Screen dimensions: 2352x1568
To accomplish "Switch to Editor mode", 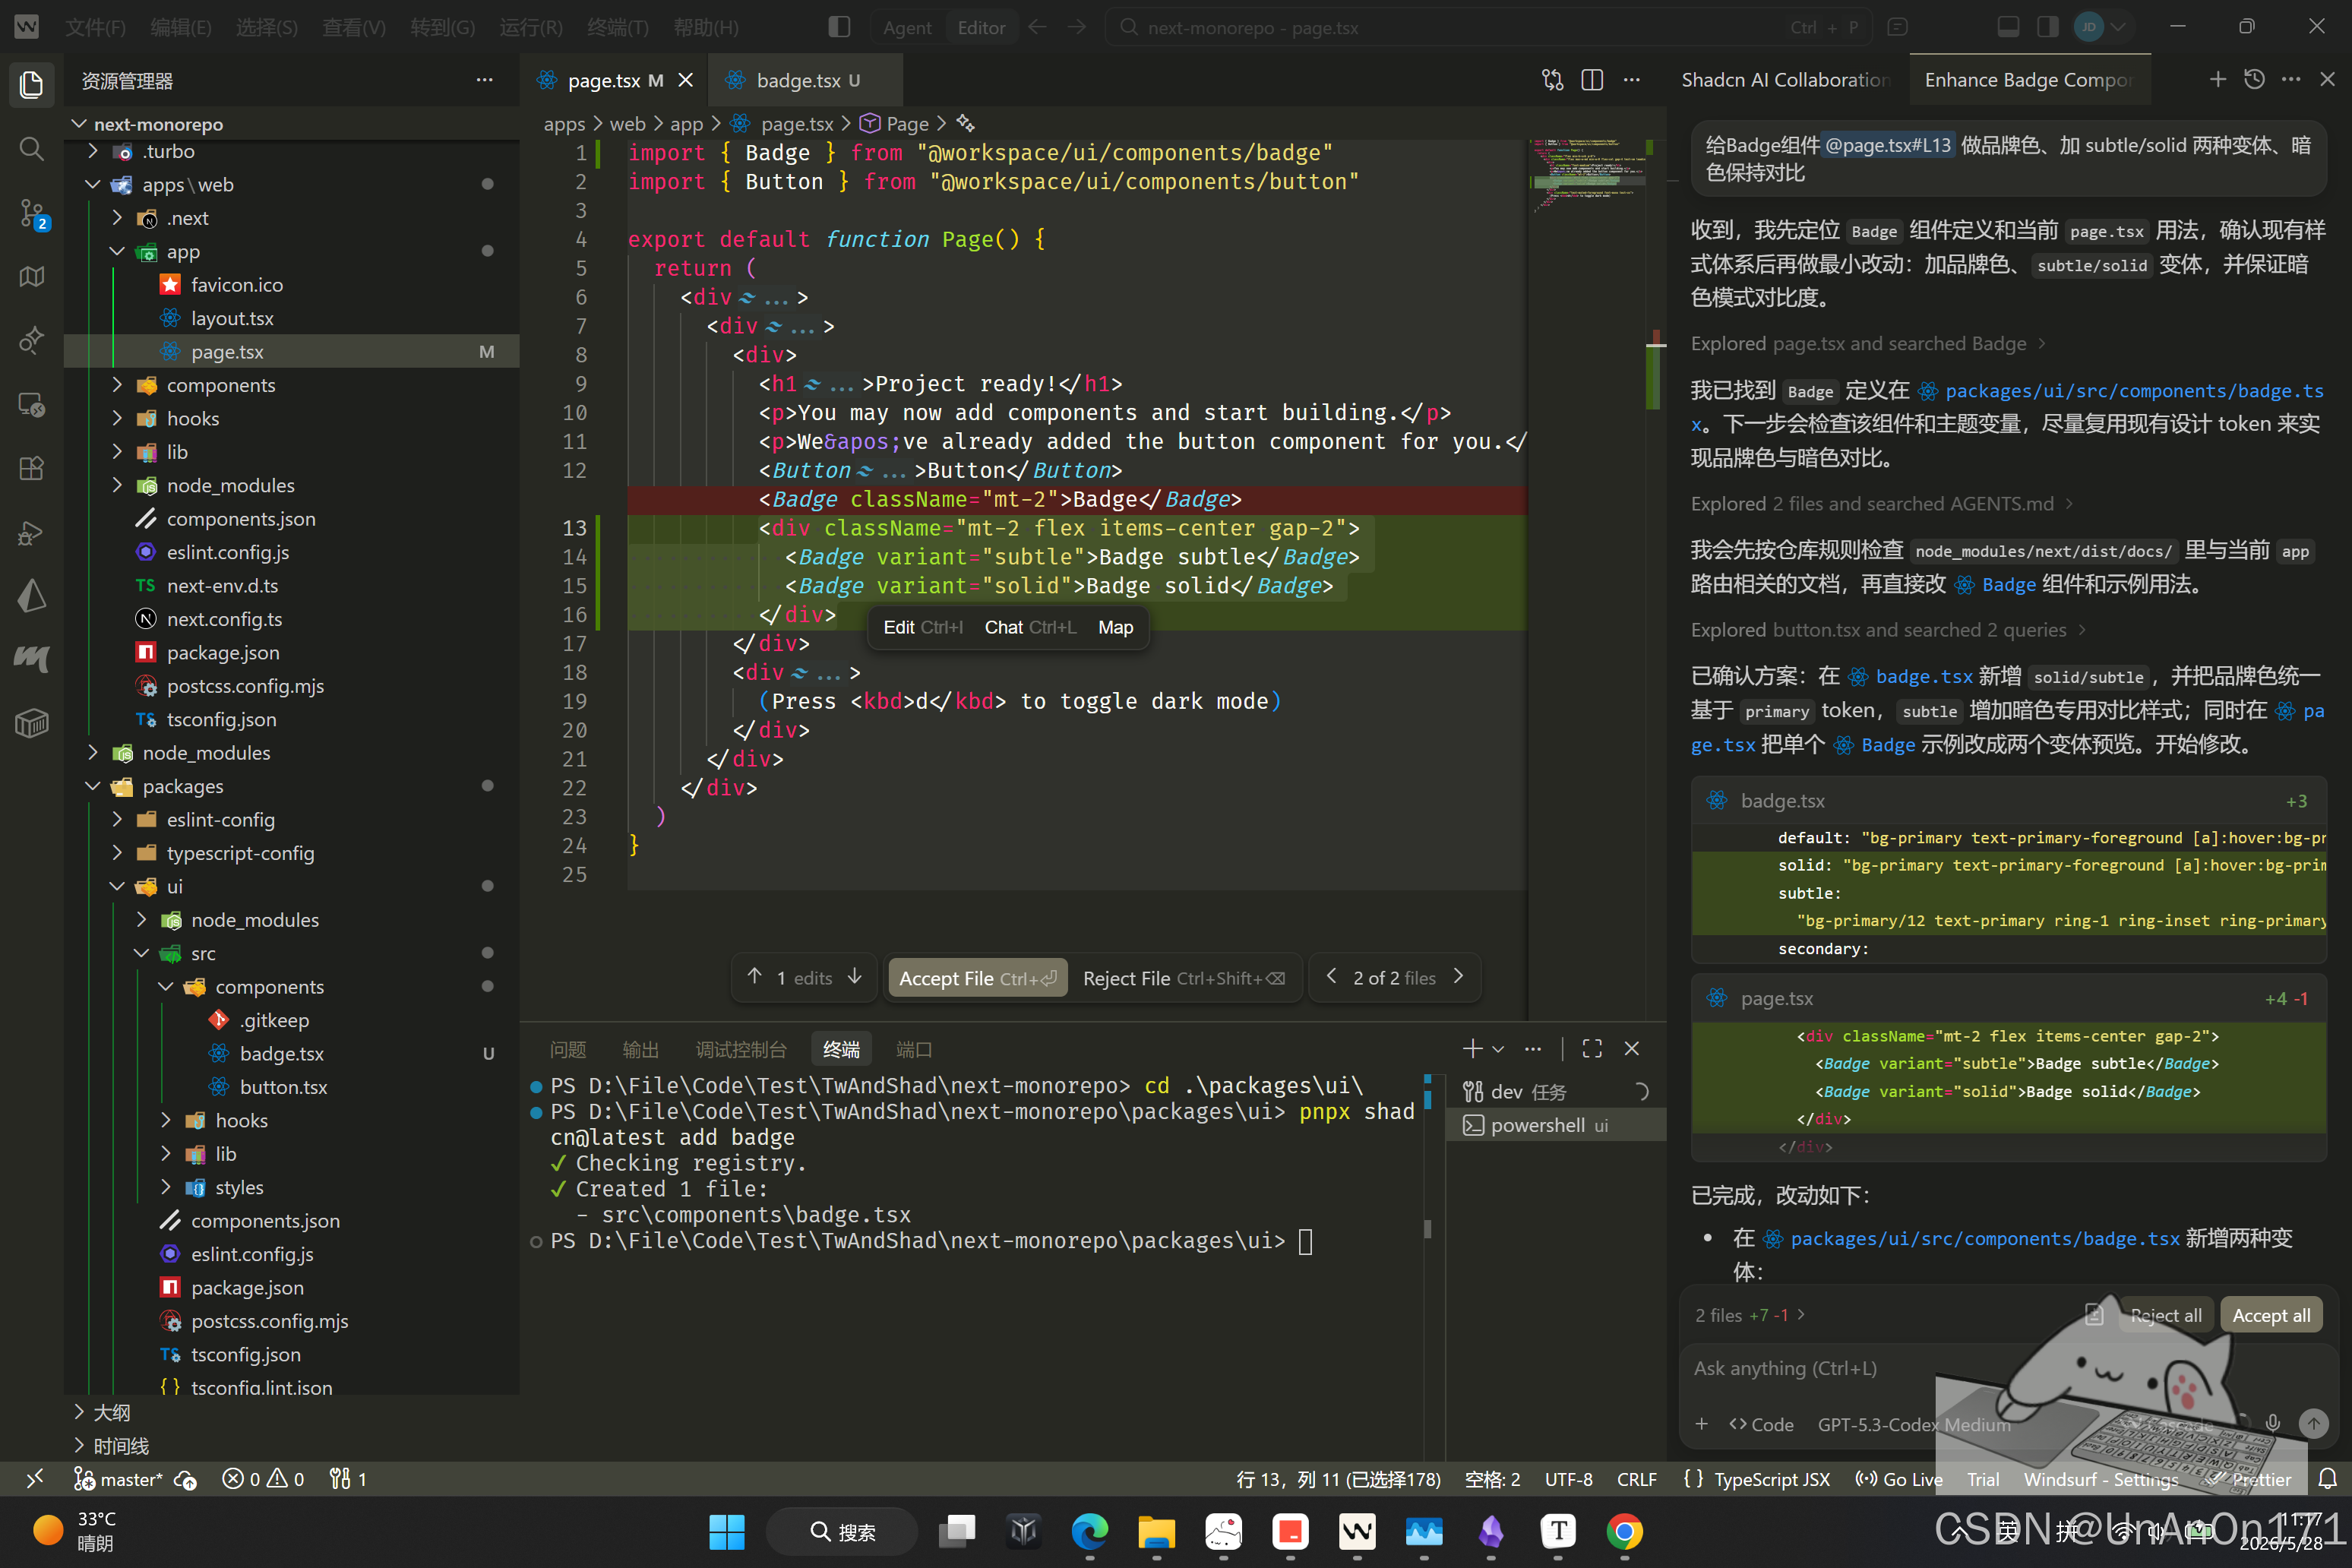I will click(981, 27).
